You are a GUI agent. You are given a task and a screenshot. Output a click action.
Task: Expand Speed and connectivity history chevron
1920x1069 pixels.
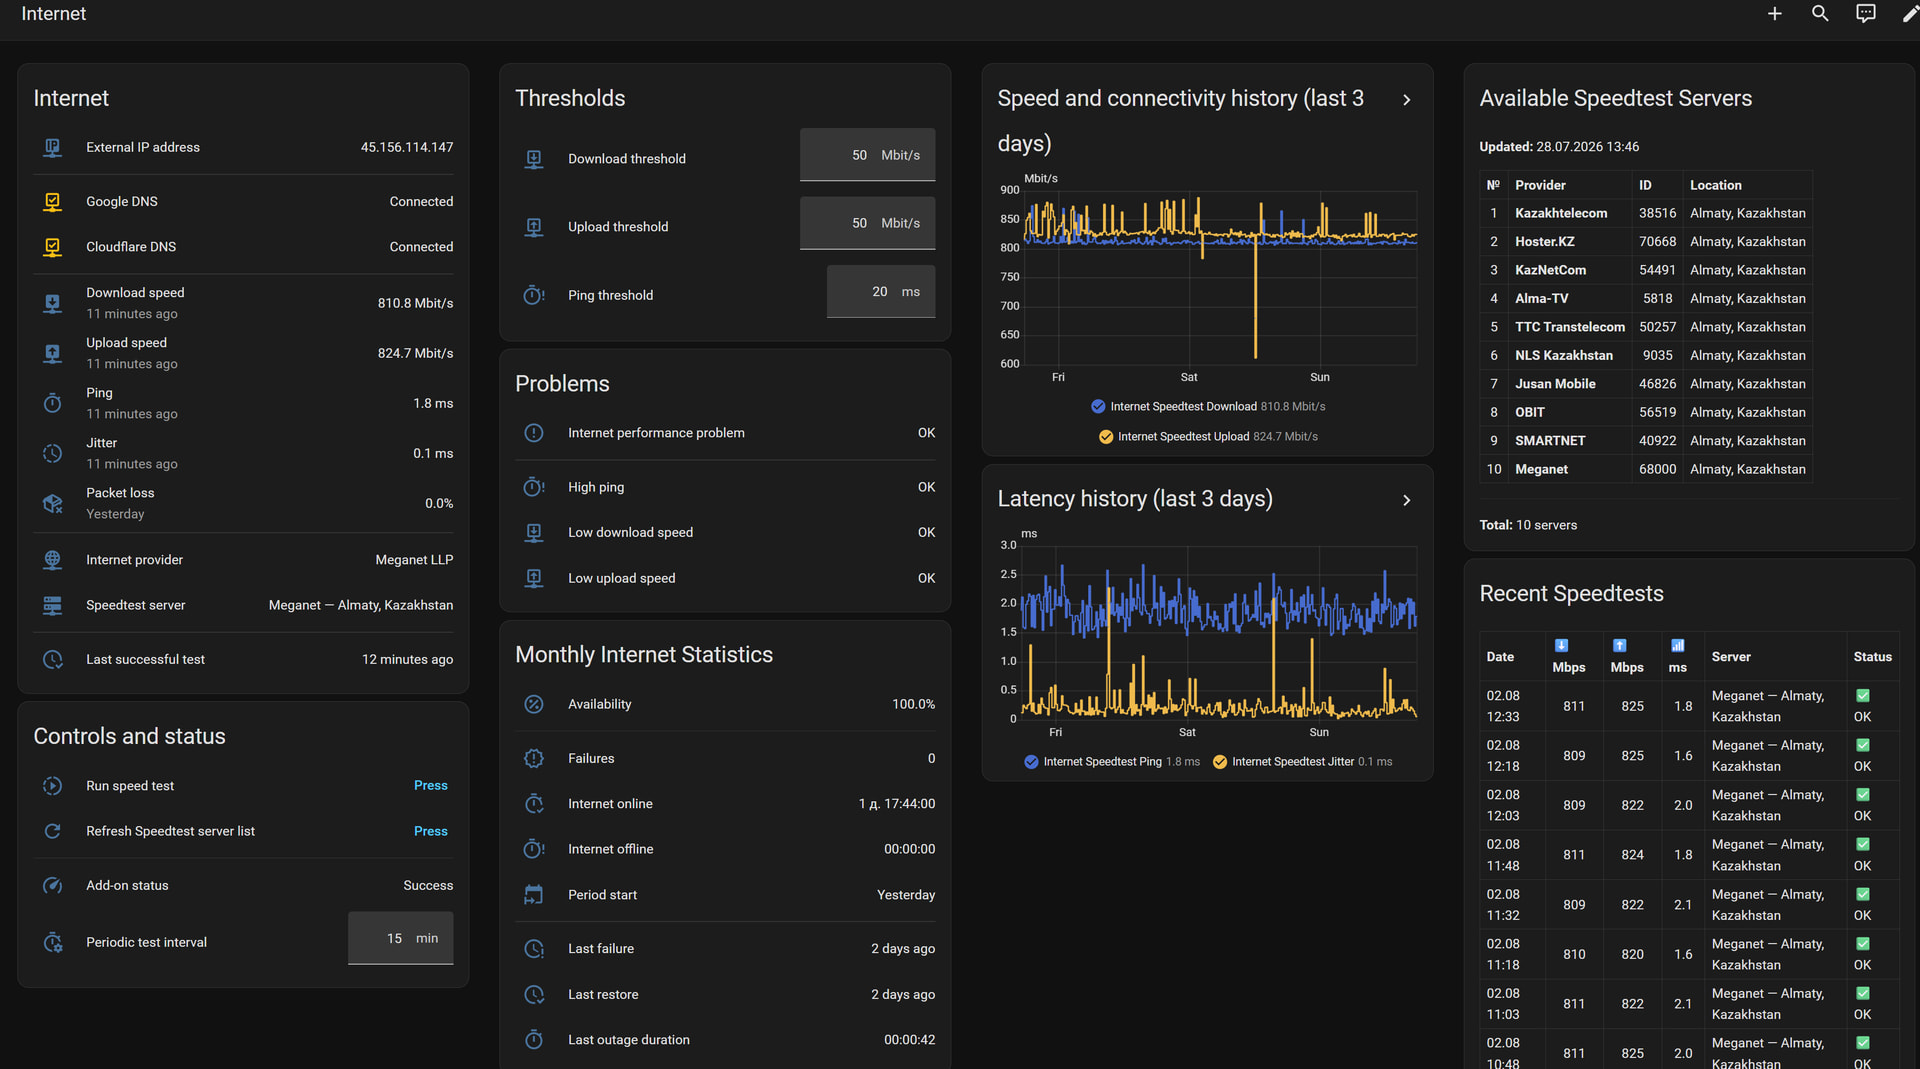click(1406, 100)
